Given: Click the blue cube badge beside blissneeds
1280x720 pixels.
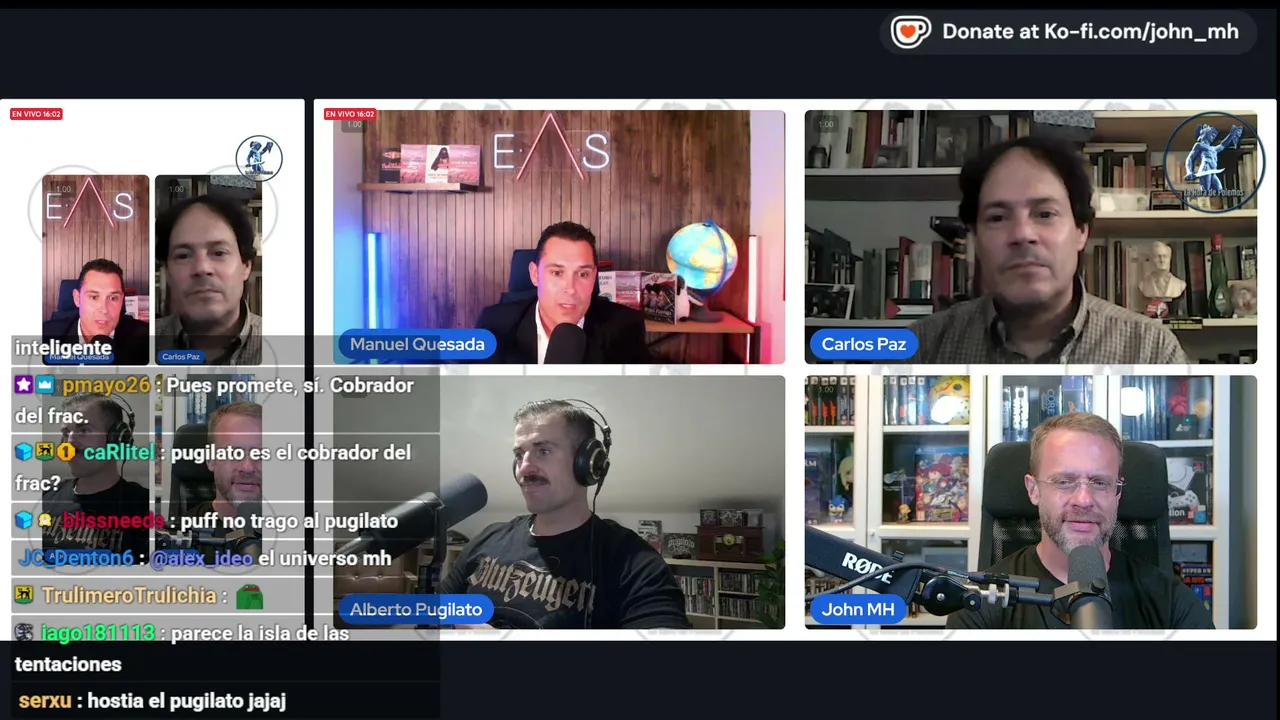Looking at the screenshot, I should 24,520.
